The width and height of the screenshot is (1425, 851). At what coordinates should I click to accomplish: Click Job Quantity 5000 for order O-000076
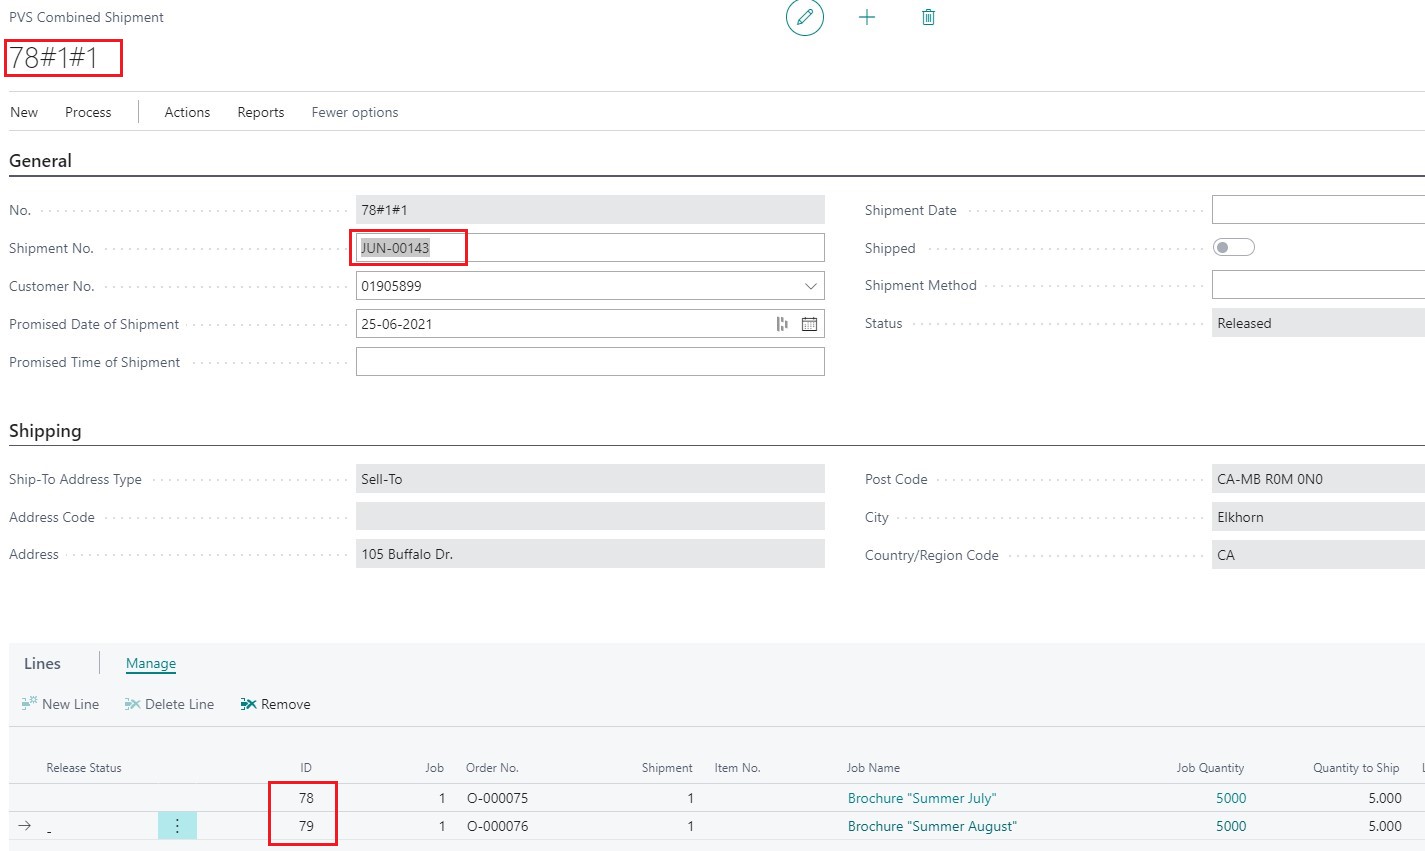click(1231, 826)
